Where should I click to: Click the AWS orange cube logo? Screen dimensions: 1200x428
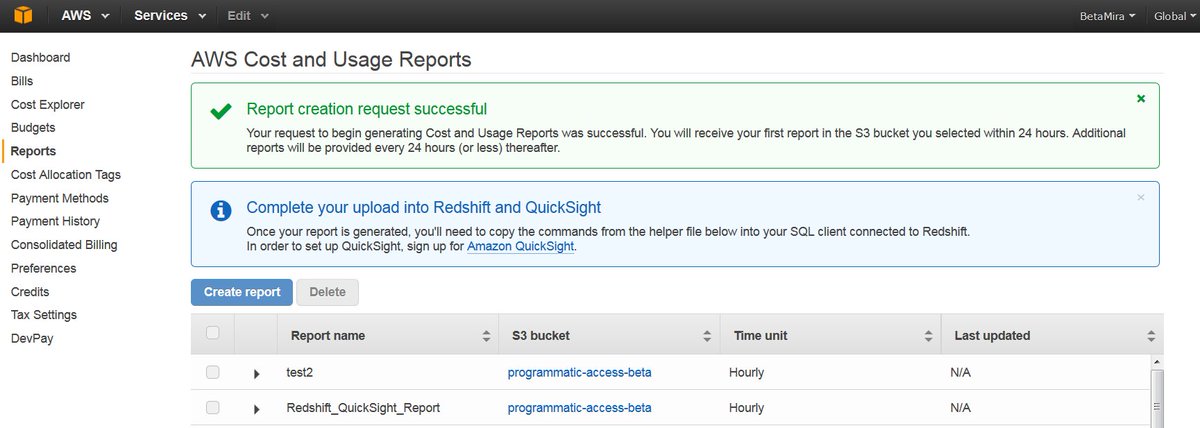[22, 15]
